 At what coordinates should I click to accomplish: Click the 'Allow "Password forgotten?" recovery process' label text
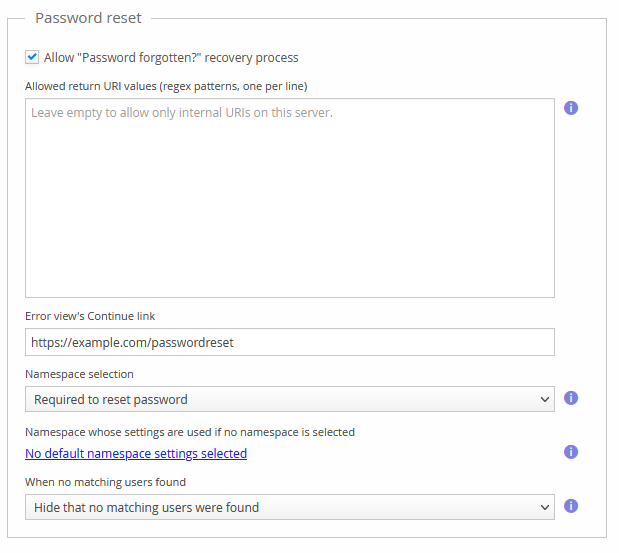pyautogui.click(x=171, y=58)
